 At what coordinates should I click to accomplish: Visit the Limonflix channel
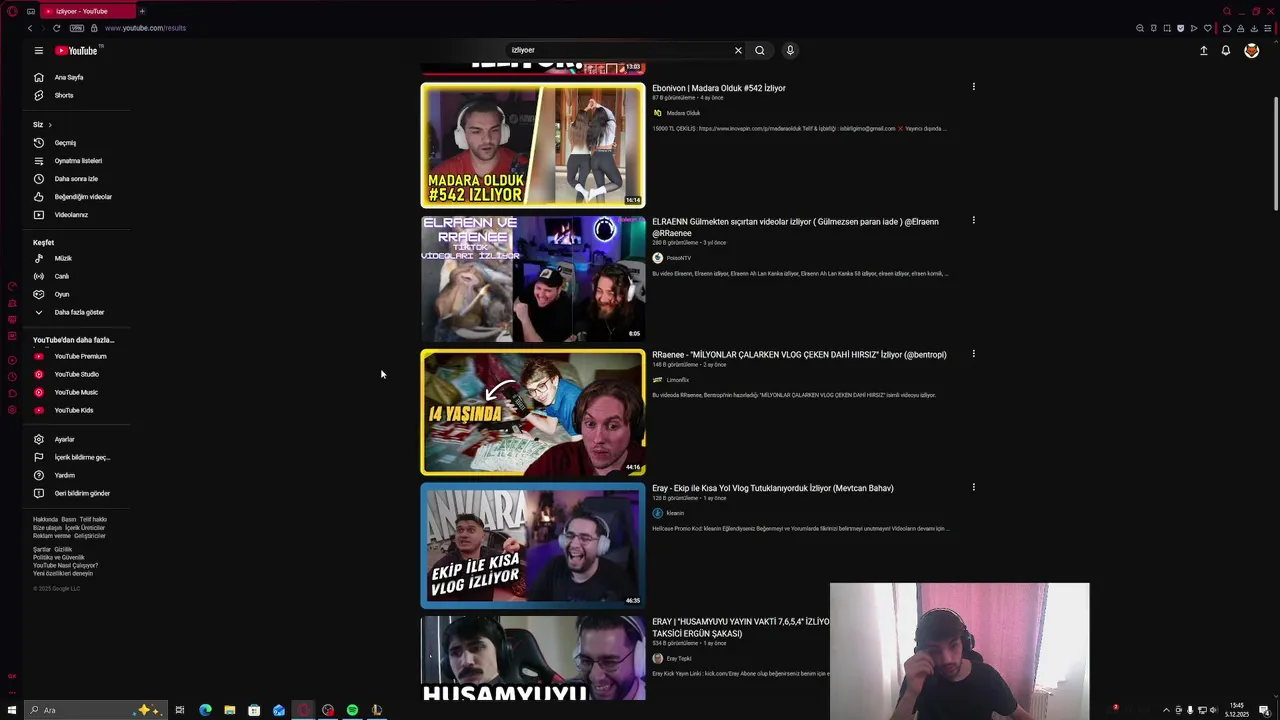(x=678, y=380)
